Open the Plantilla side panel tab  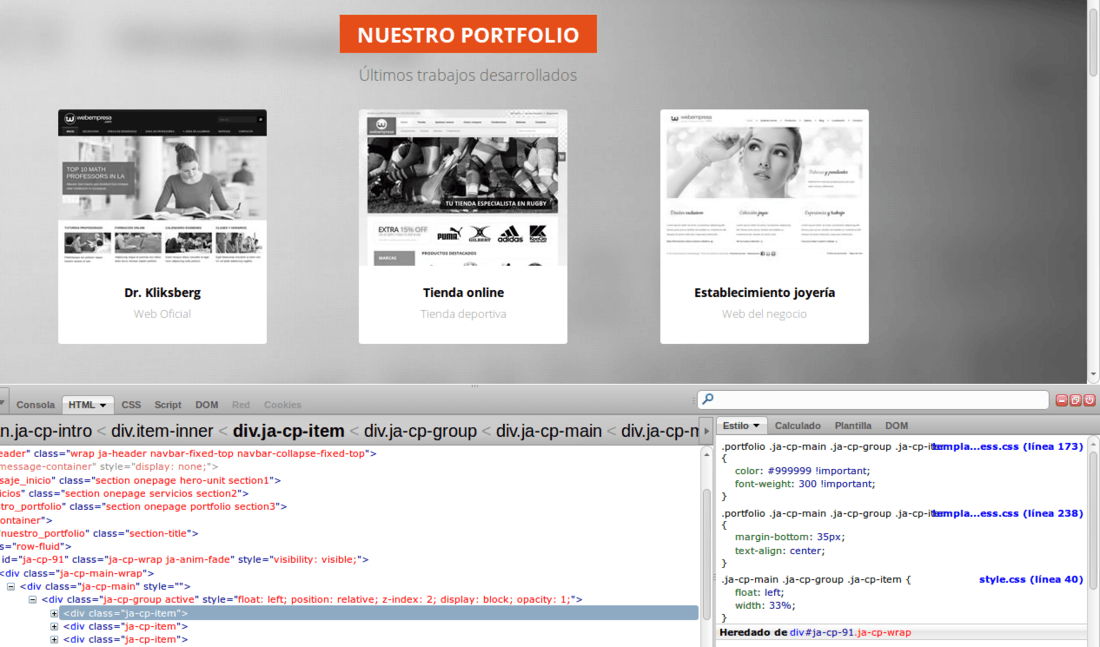853,426
